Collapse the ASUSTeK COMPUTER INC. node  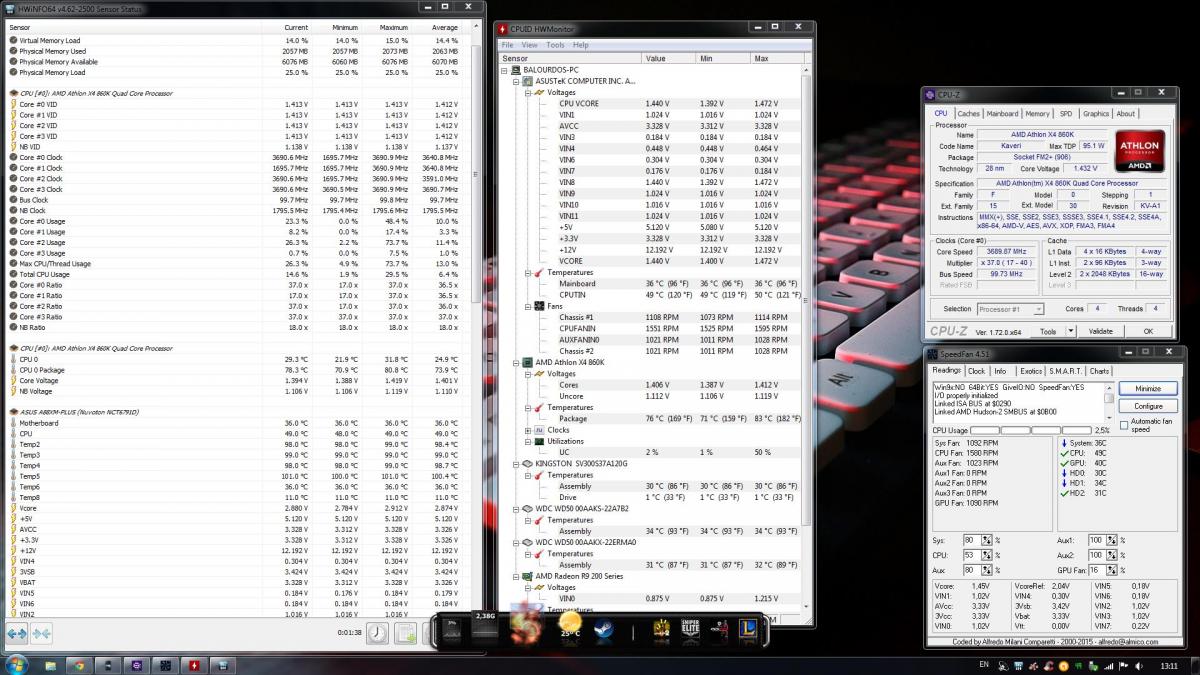[x=516, y=81]
